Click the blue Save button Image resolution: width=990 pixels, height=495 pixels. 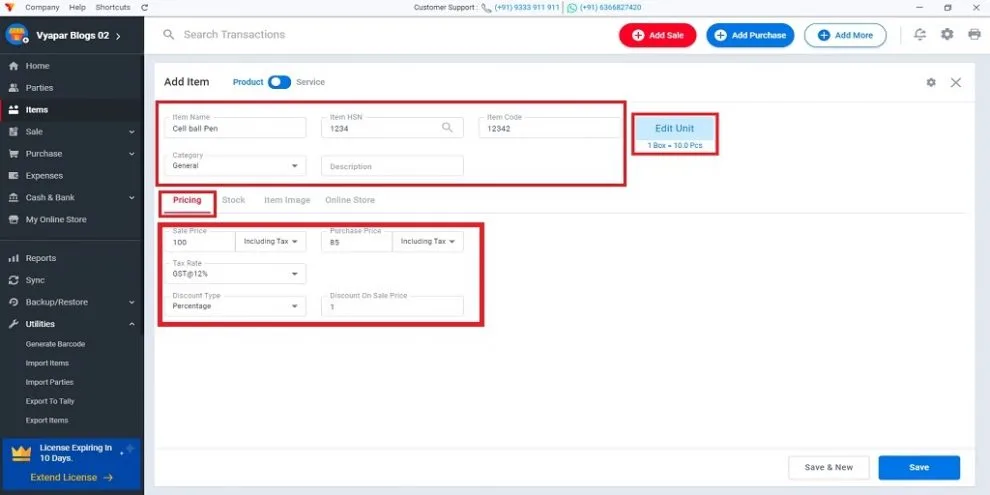pos(919,467)
